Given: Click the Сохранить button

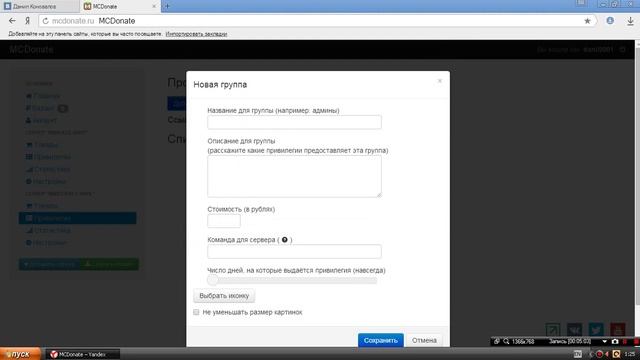Looking at the screenshot, I should tap(380, 340).
